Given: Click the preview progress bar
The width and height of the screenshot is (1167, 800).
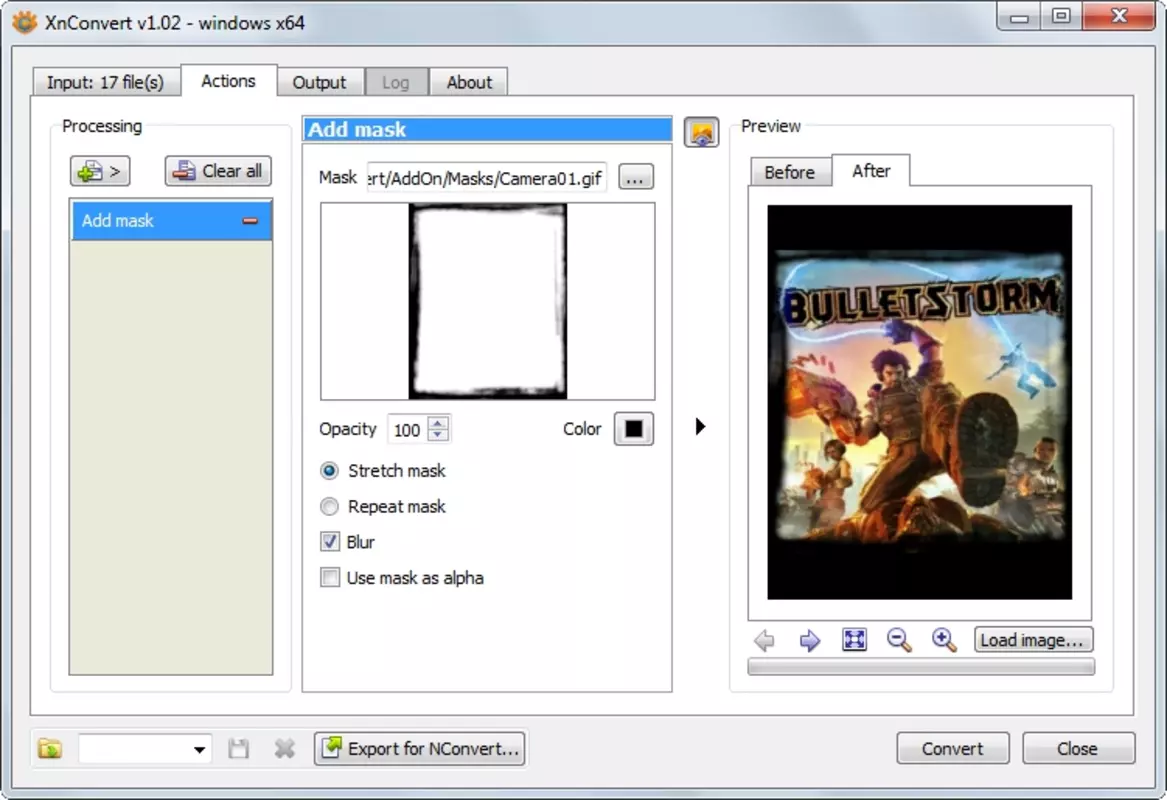Looking at the screenshot, I should [x=921, y=668].
